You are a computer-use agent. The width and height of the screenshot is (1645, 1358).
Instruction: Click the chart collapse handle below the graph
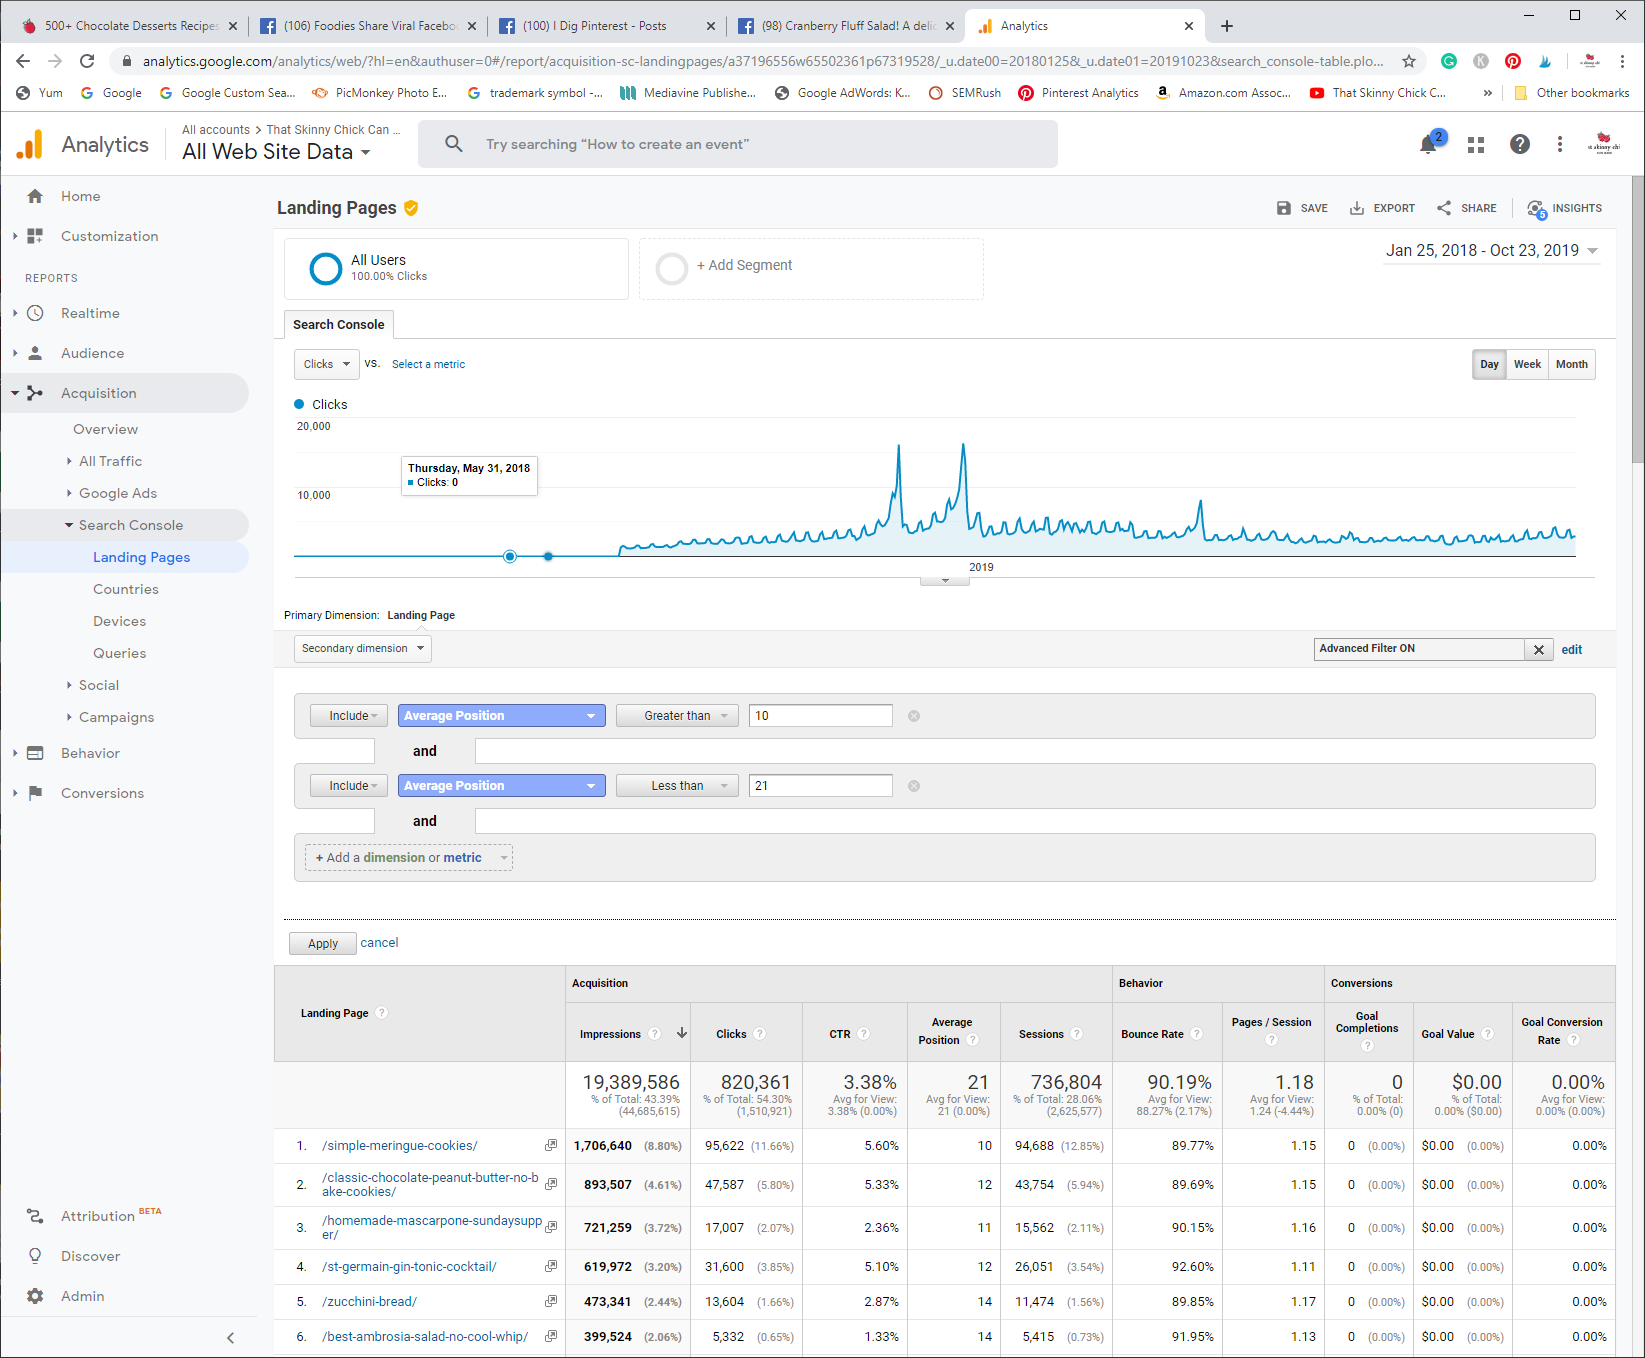pos(945,581)
